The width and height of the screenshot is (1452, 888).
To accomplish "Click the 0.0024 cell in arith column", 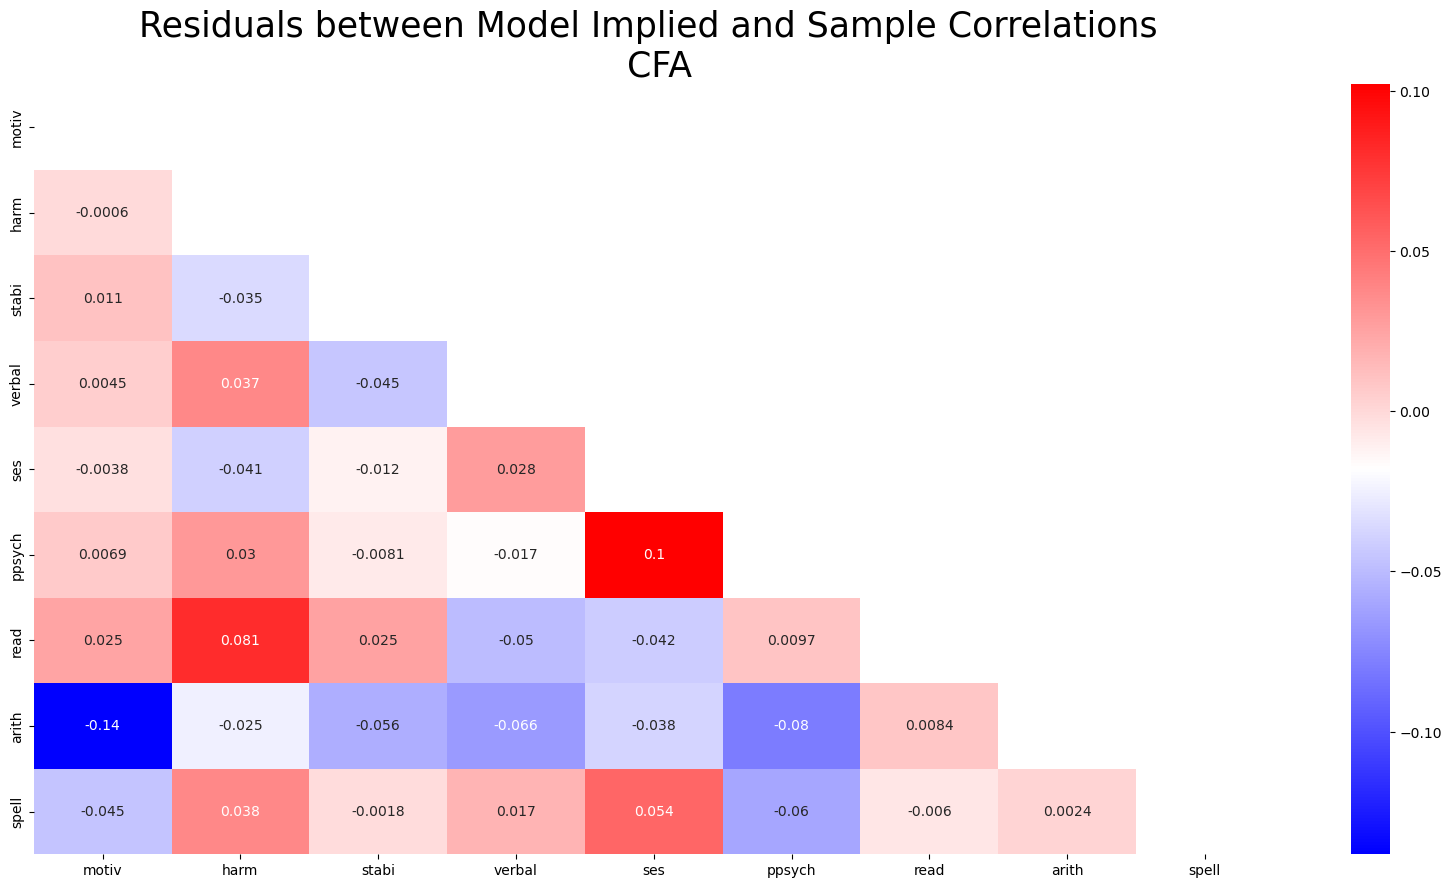I will [x=1067, y=811].
